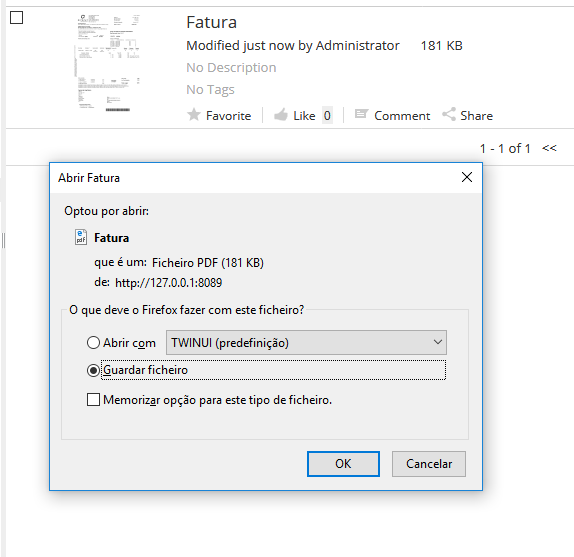
Task: Click the Favorite star icon
Action: click(194, 115)
